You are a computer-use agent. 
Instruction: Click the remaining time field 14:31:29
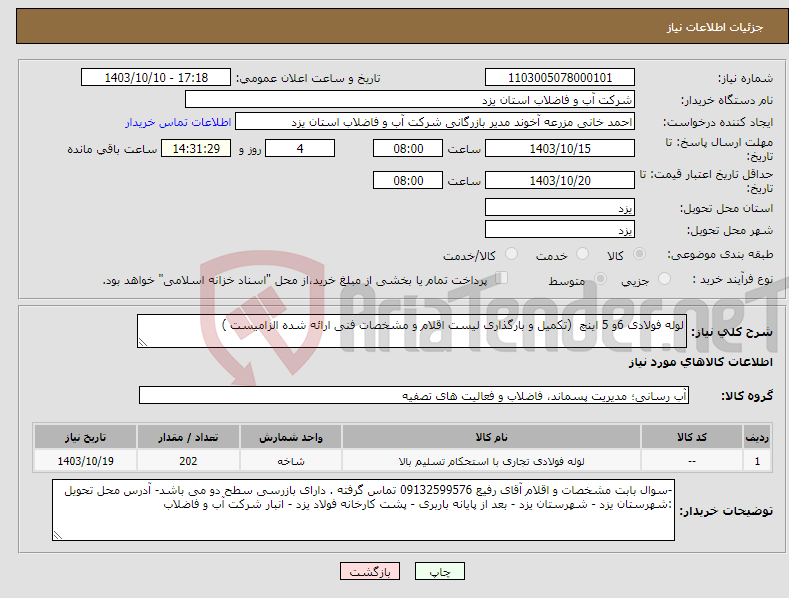(x=196, y=148)
